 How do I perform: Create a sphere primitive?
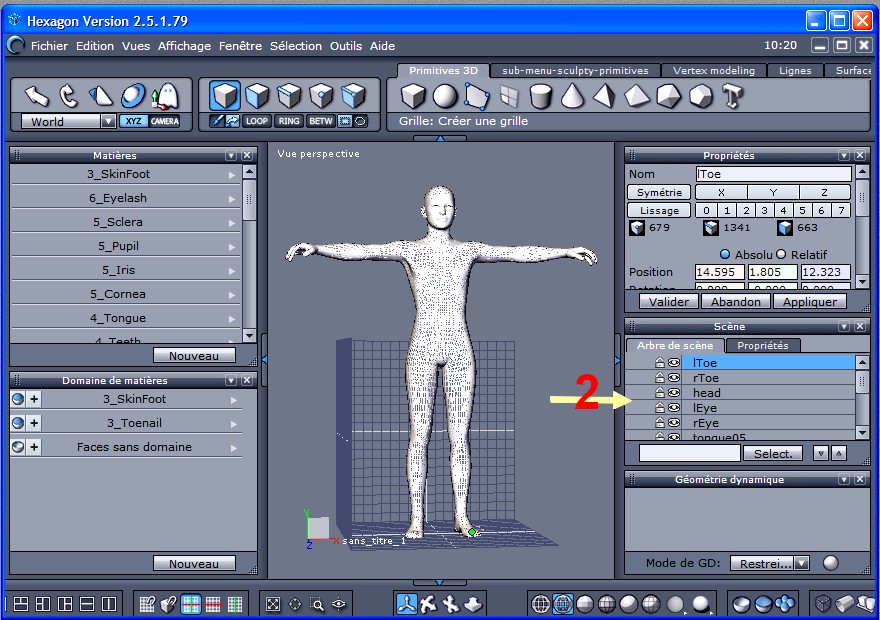pyautogui.click(x=444, y=96)
